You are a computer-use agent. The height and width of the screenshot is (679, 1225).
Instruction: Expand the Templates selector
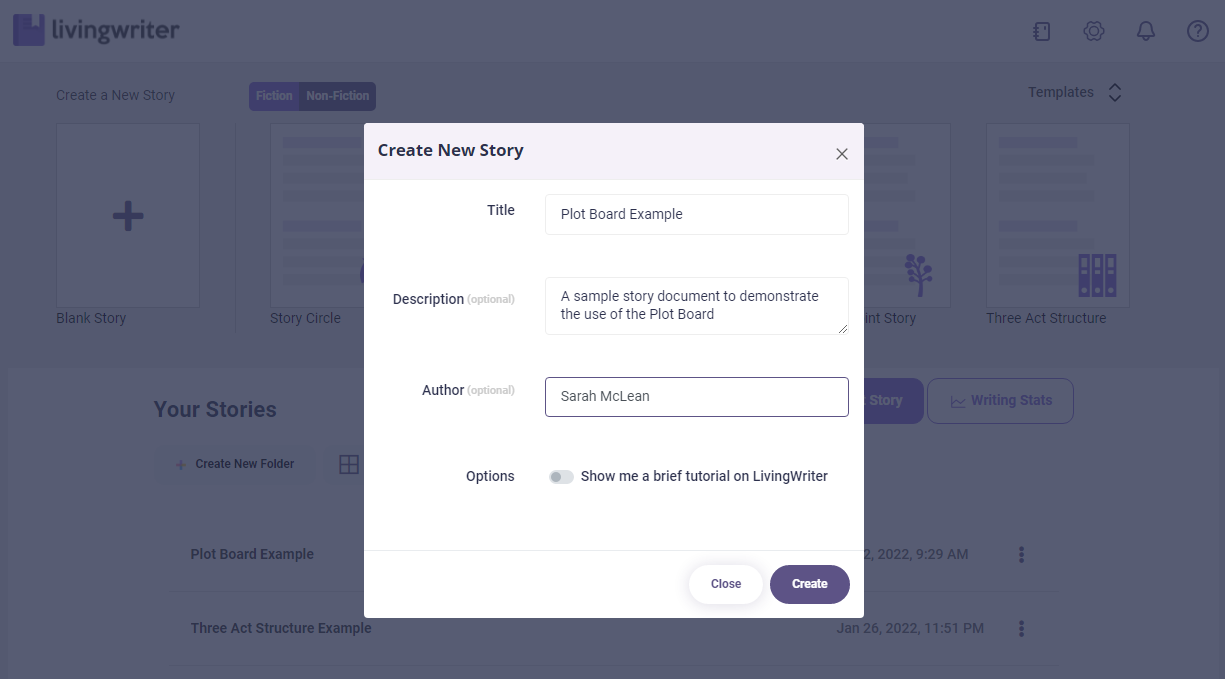pyautogui.click(x=1115, y=93)
